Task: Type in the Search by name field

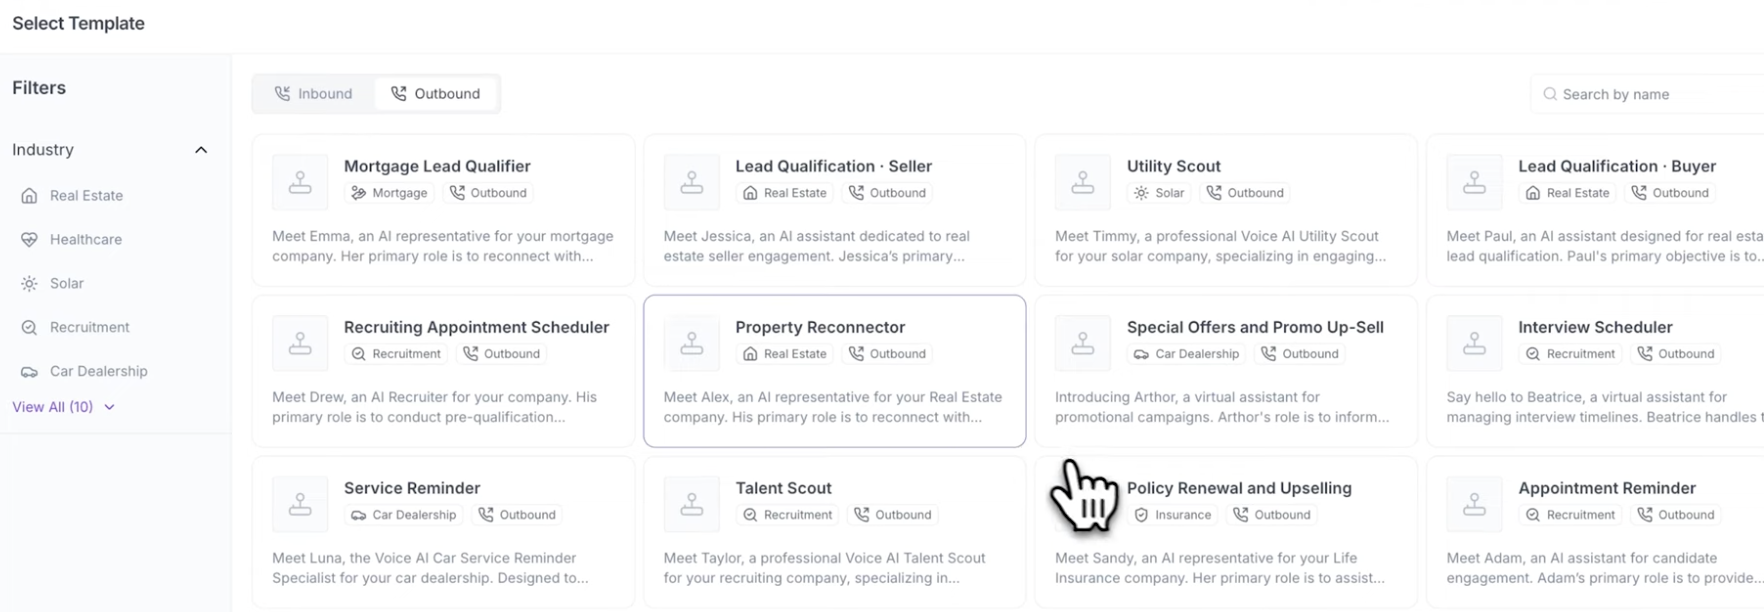Action: coord(1650,94)
